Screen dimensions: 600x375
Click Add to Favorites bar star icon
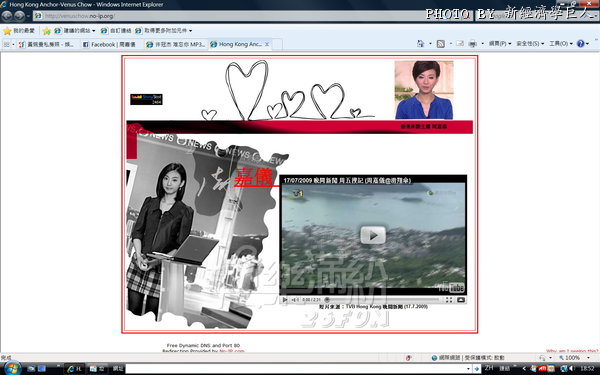pyautogui.click(x=47, y=31)
